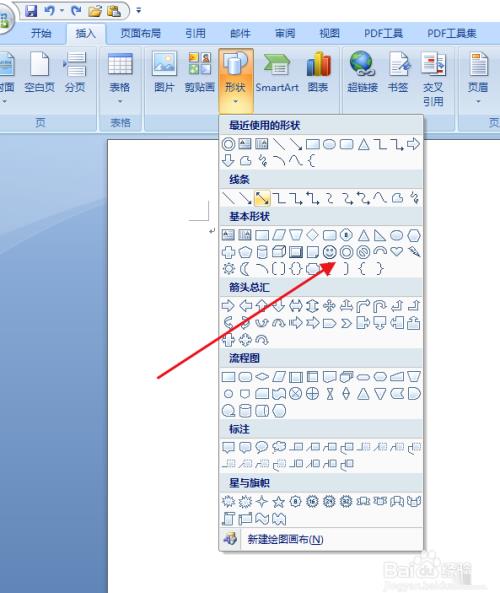
Task: Select the 4-point star shape
Action: coord(262,502)
